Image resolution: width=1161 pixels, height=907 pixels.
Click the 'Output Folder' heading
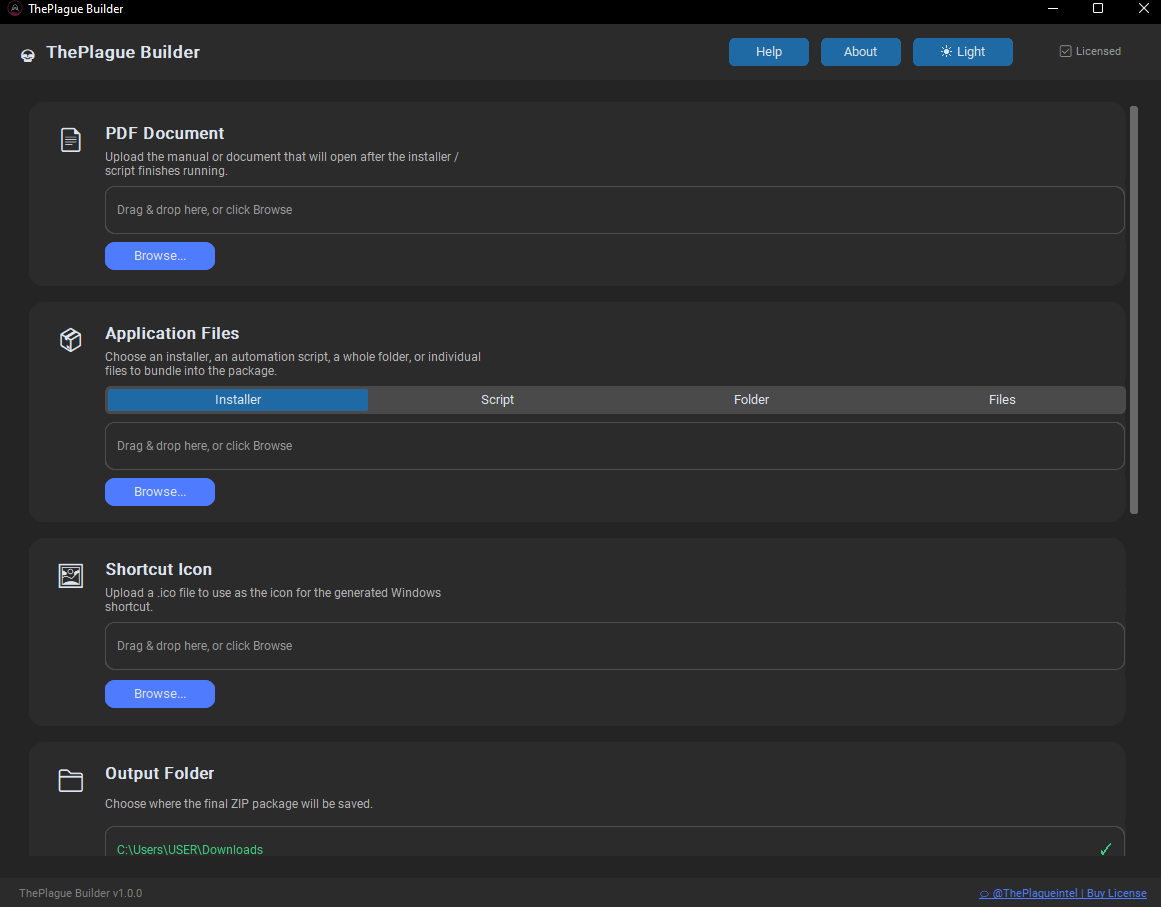pos(159,773)
